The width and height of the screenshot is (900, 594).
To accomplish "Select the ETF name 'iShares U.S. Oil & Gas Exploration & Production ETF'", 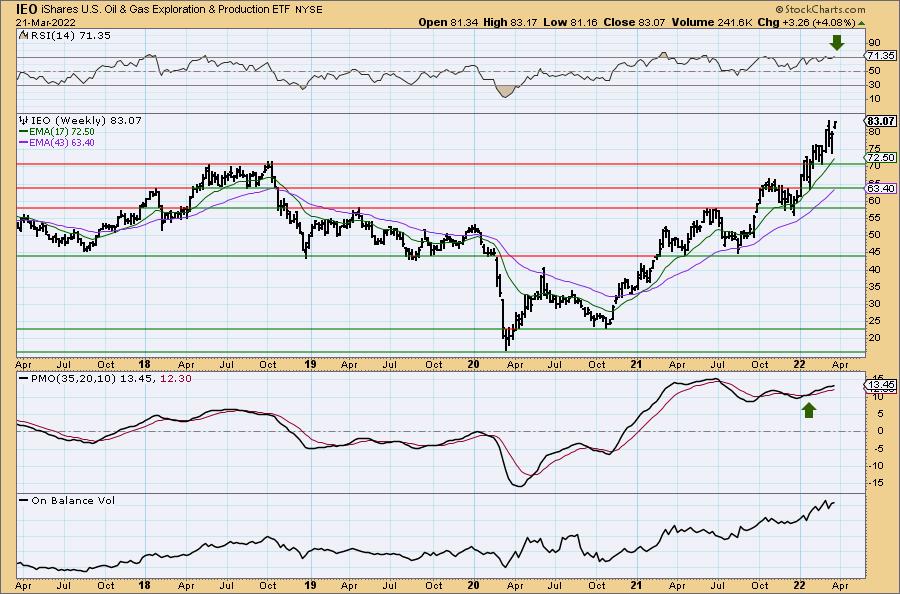I will [x=166, y=9].
